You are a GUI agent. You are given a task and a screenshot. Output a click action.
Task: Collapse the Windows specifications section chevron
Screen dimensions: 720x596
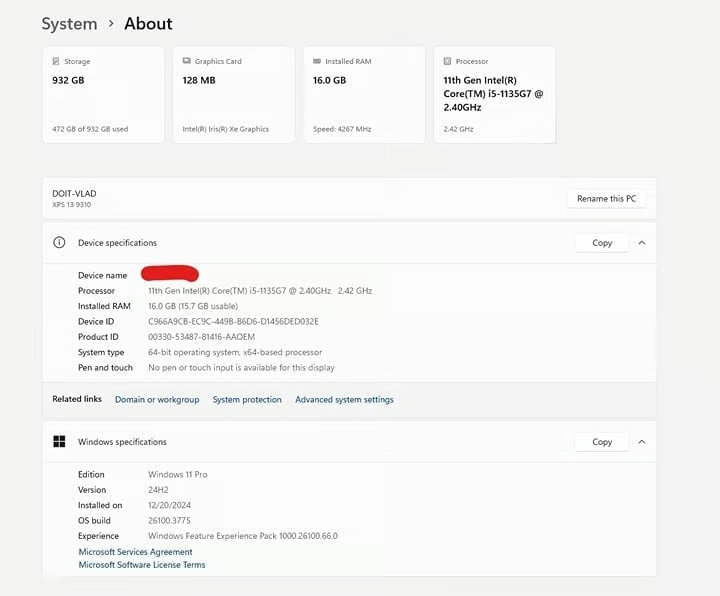tap(642, 442)
